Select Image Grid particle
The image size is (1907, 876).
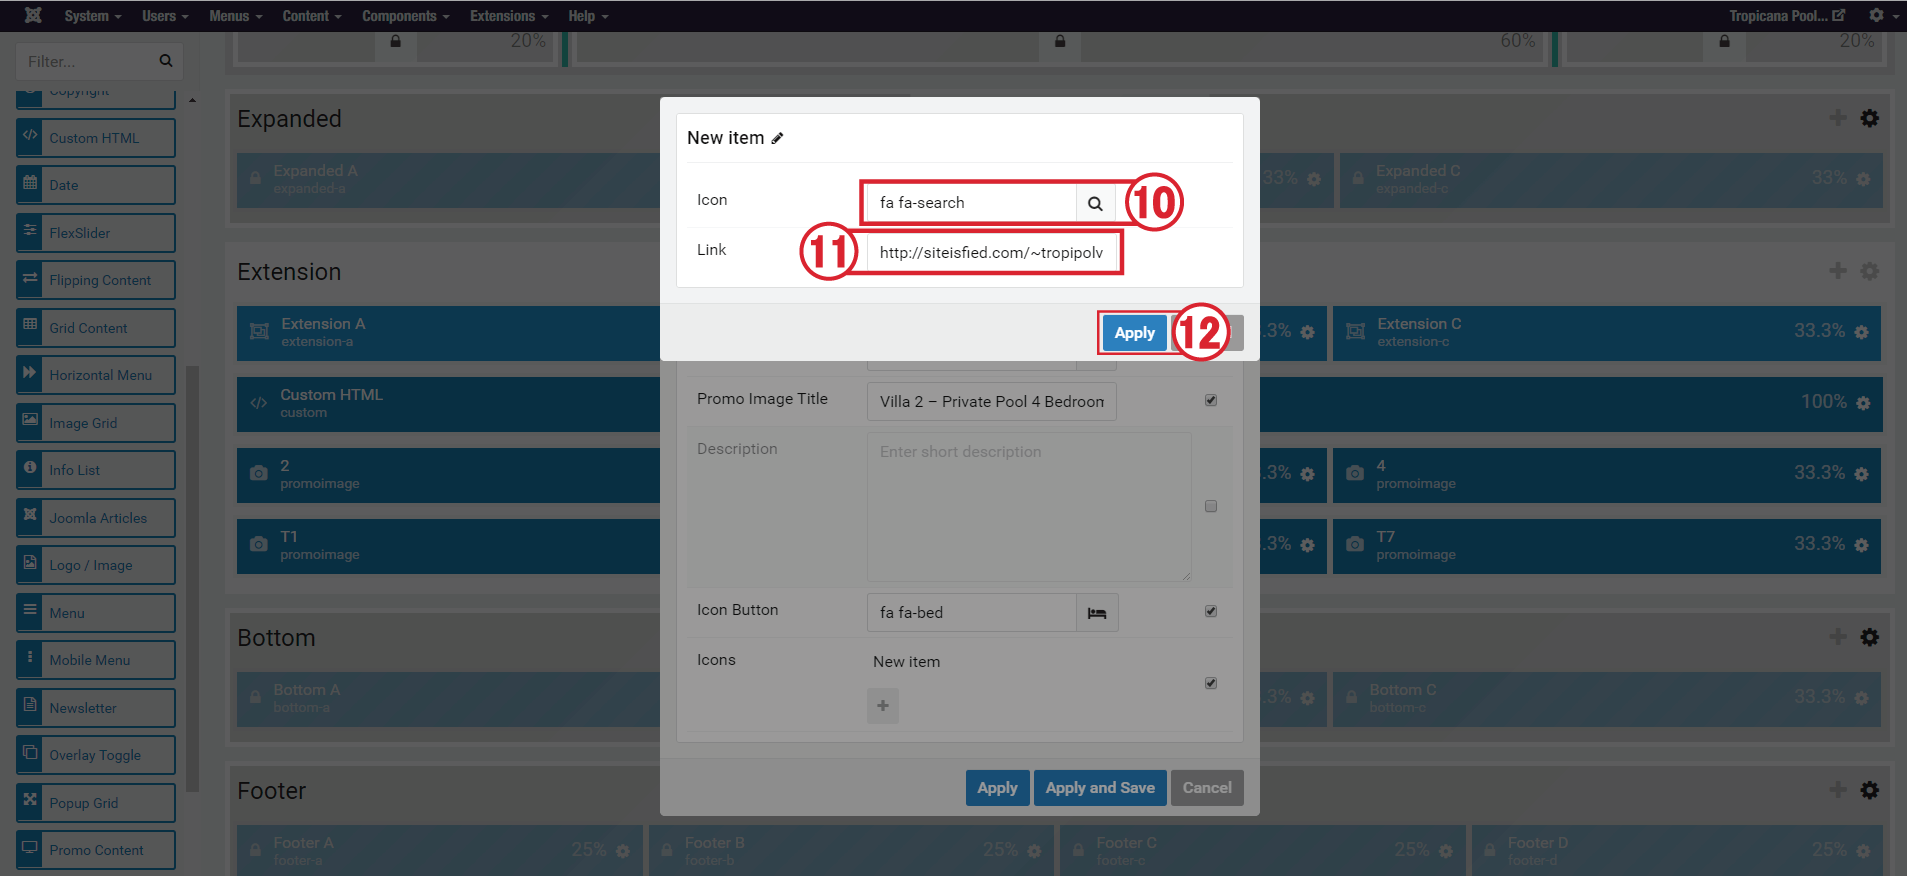(96, 423)
